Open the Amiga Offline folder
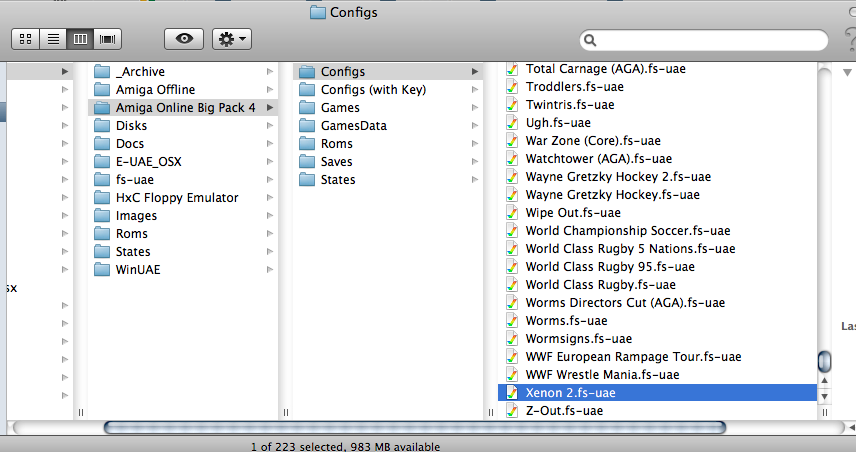Image resolution: width=856 pixels, height=452 pixels. [183, 90]
